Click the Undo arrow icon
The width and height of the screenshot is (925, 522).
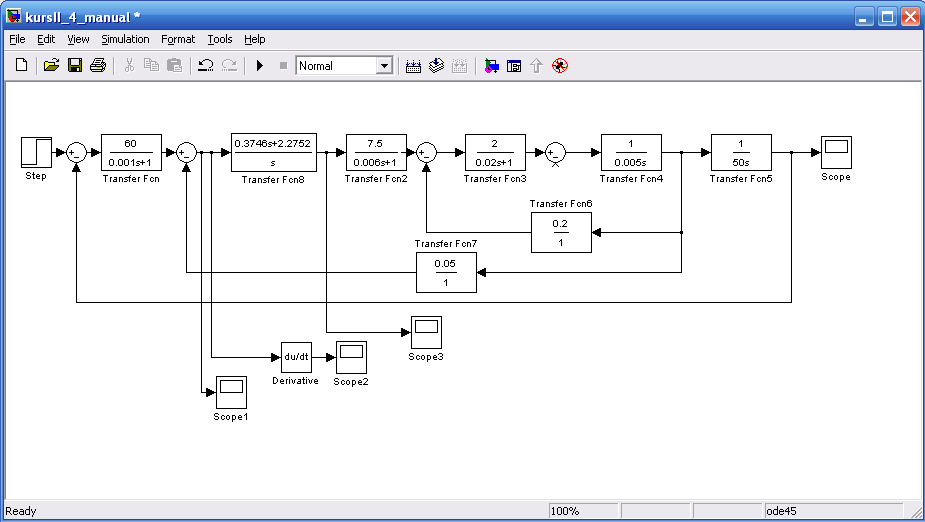(x=205, y=66)
